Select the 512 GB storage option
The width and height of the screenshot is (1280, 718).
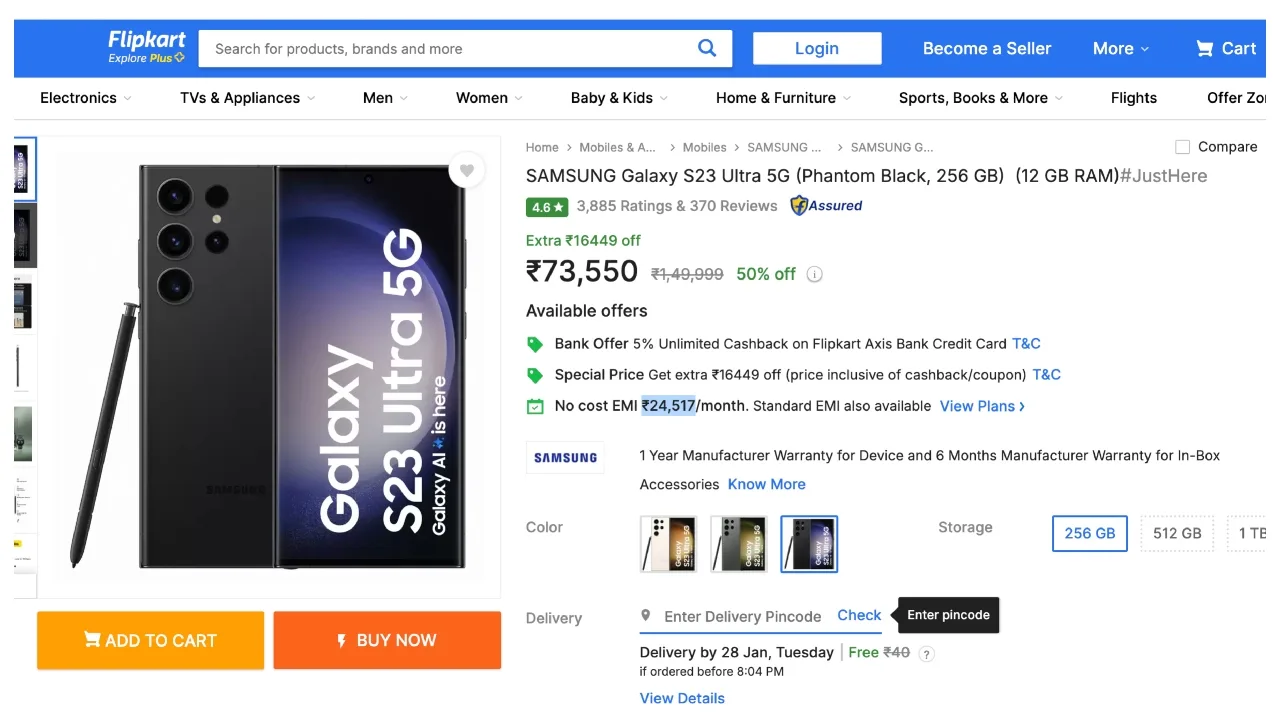tap(1177, 533)
